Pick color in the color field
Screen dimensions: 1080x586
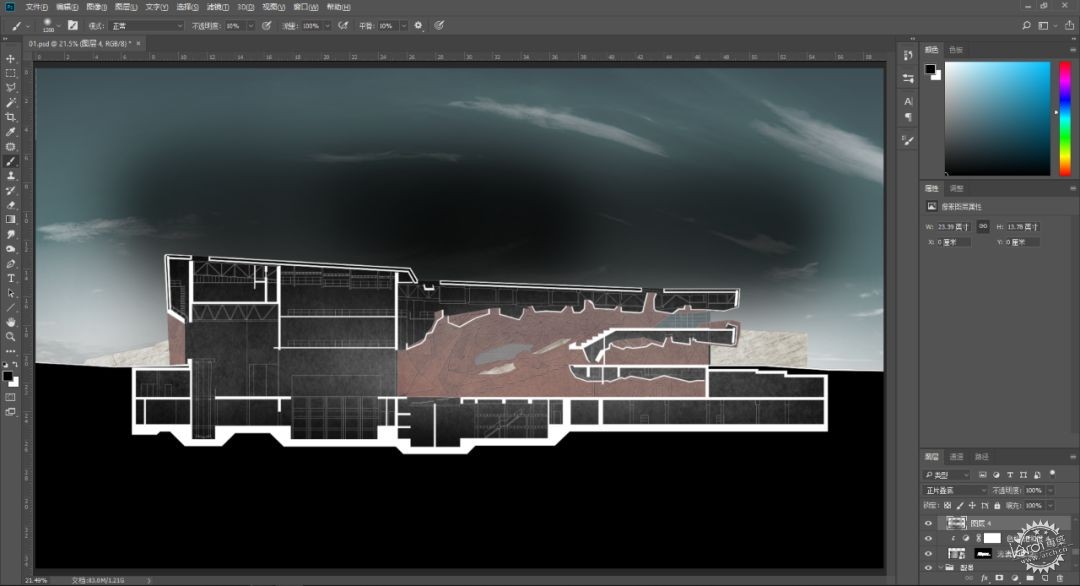coord(997,118)
